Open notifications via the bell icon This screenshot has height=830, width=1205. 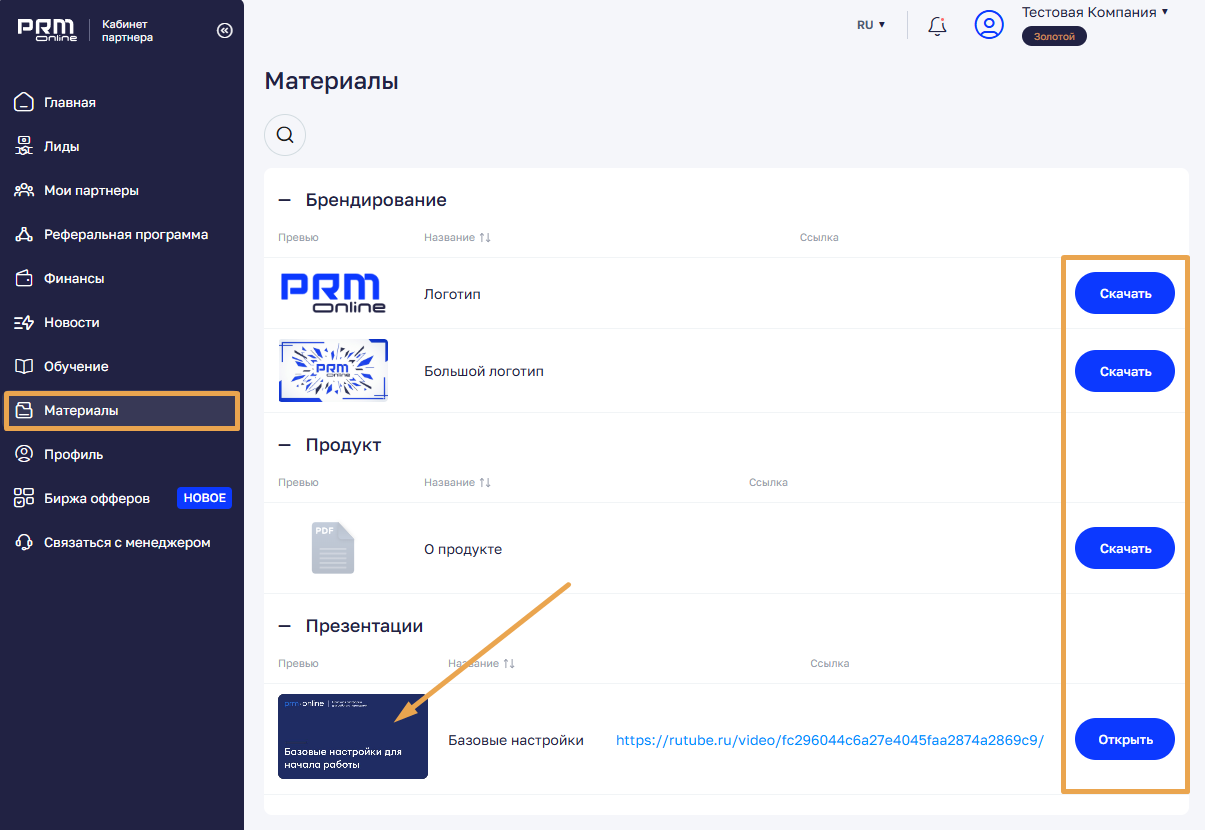(x=937, y=26)
